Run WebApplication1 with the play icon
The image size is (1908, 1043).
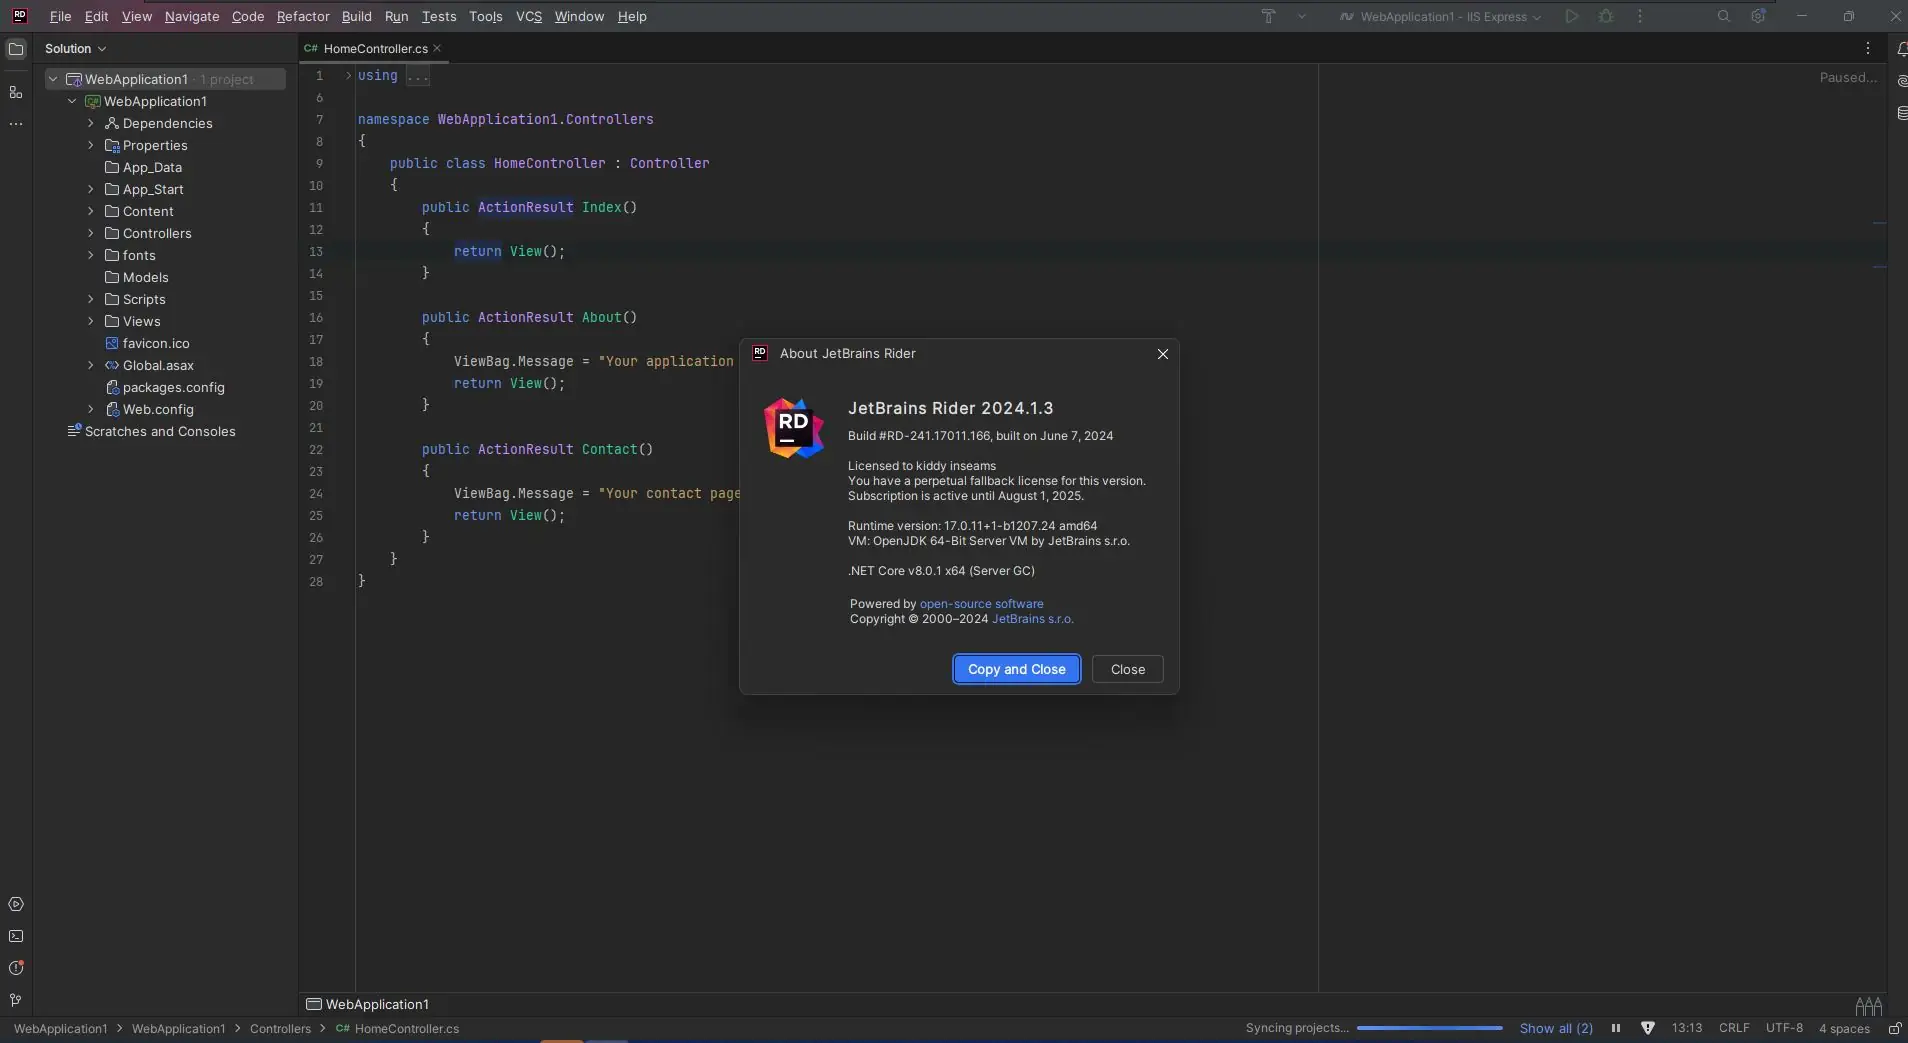point(1572,16)
